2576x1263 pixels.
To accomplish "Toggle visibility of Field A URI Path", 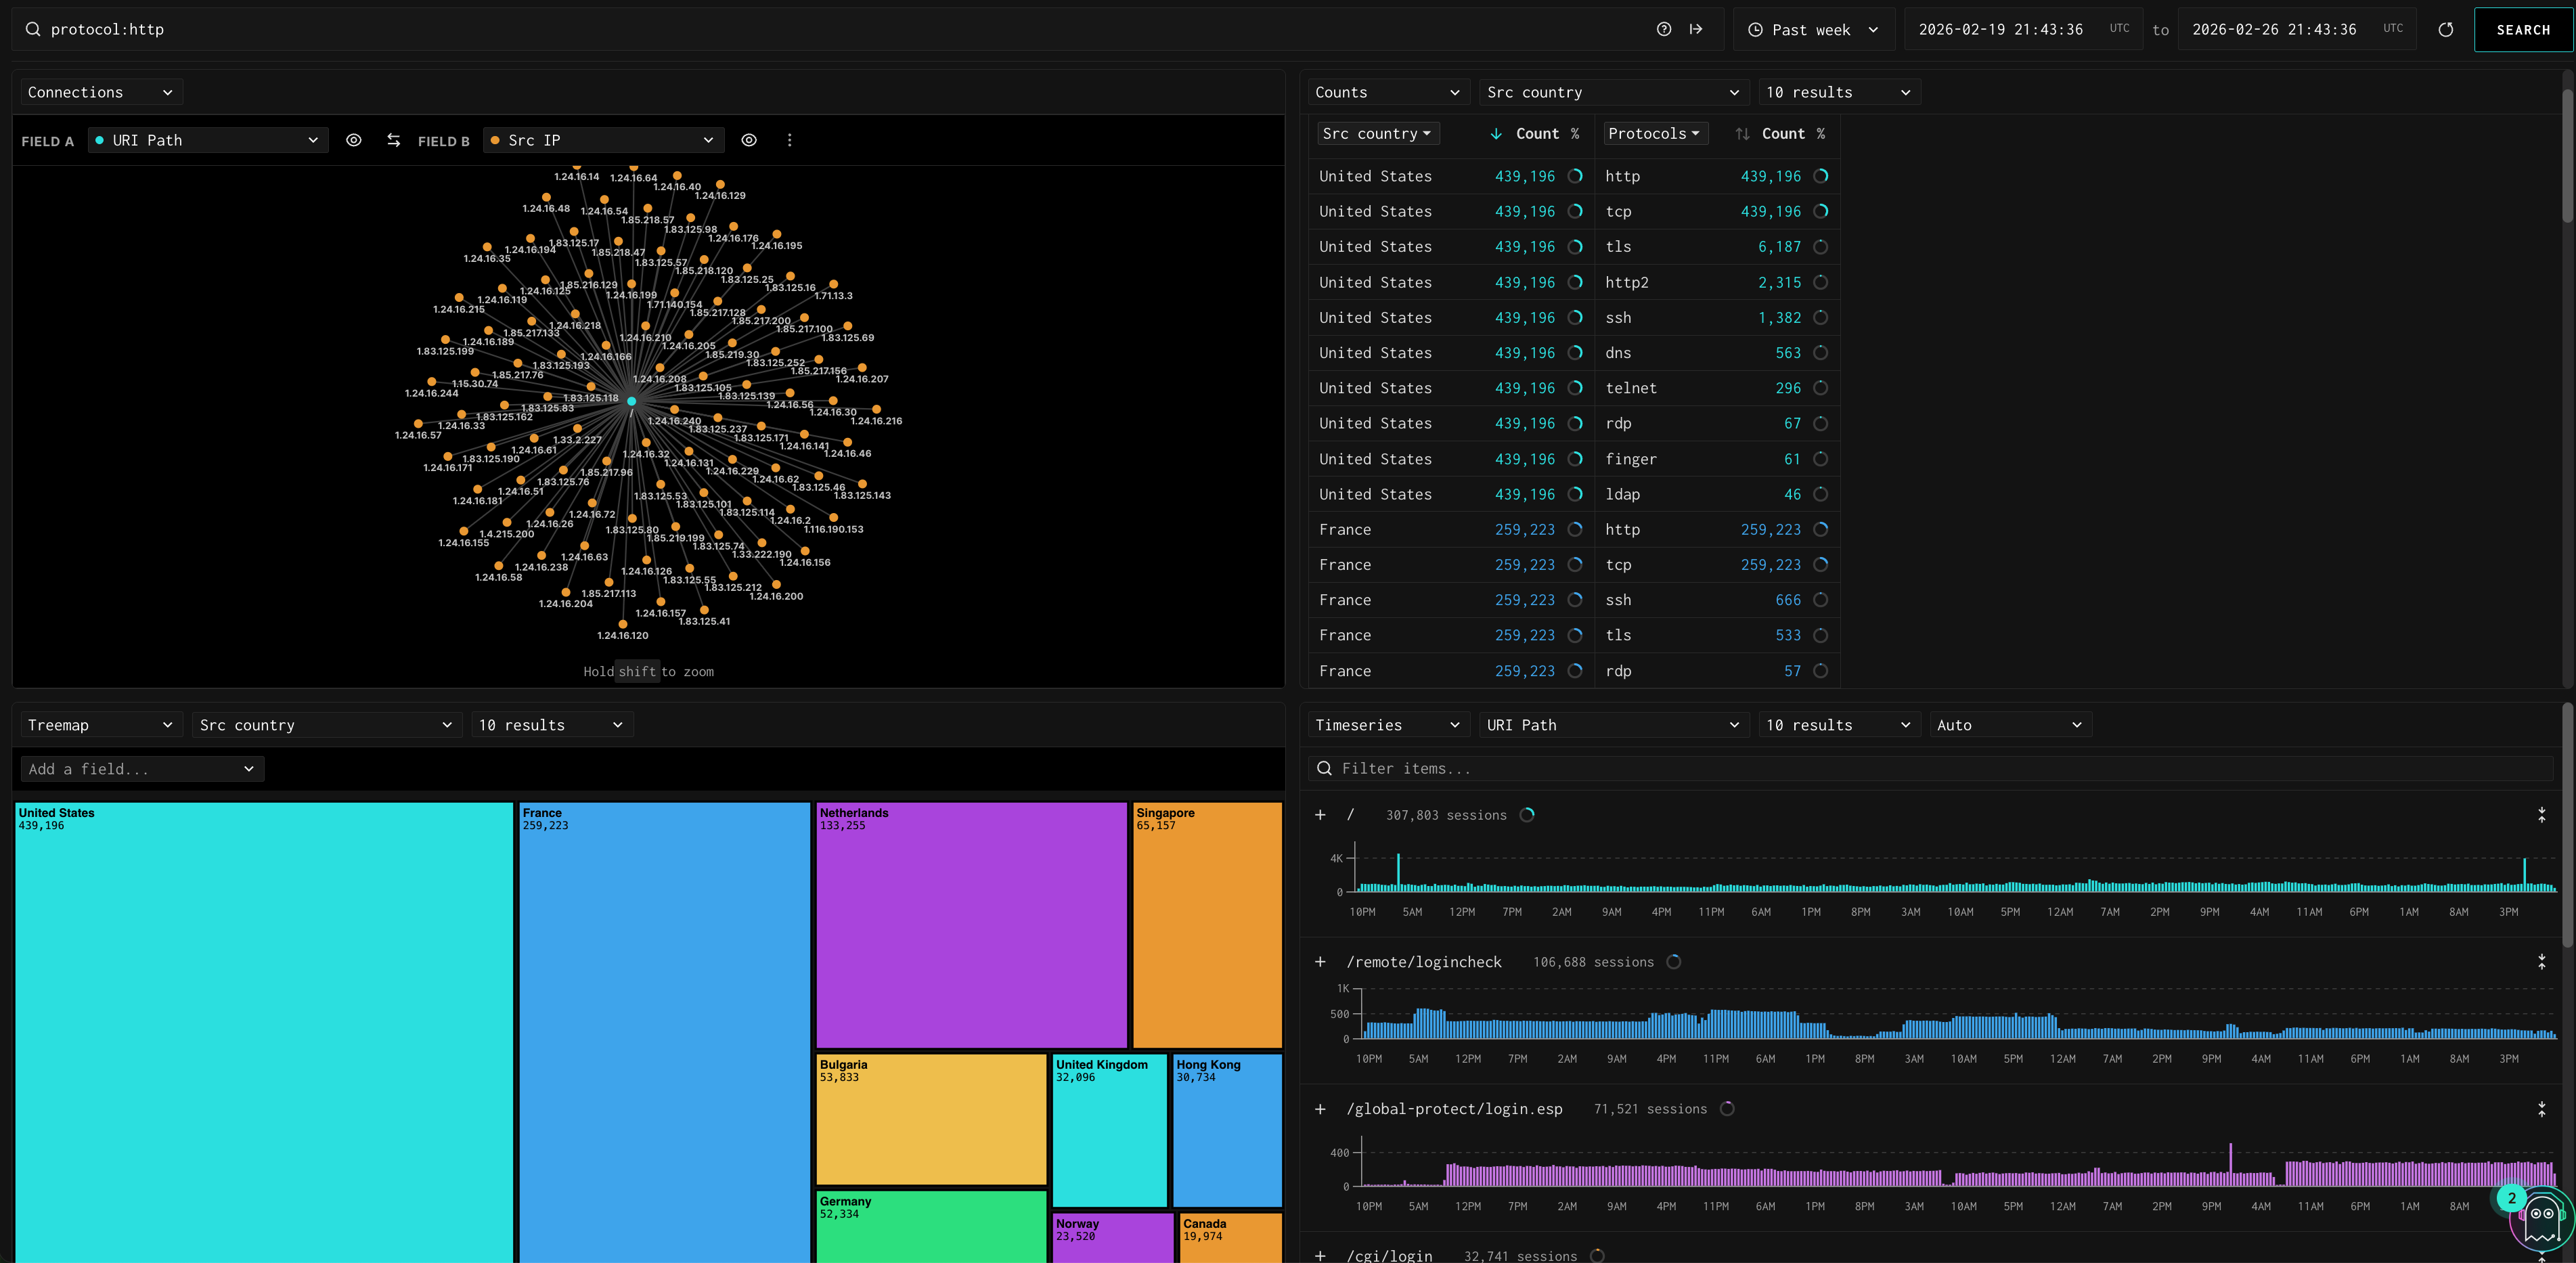I will [353, 141].
